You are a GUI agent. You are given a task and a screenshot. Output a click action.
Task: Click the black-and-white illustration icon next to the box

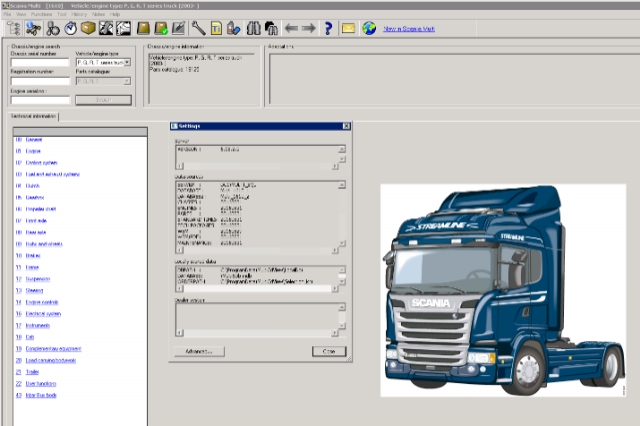coord(106,29)
